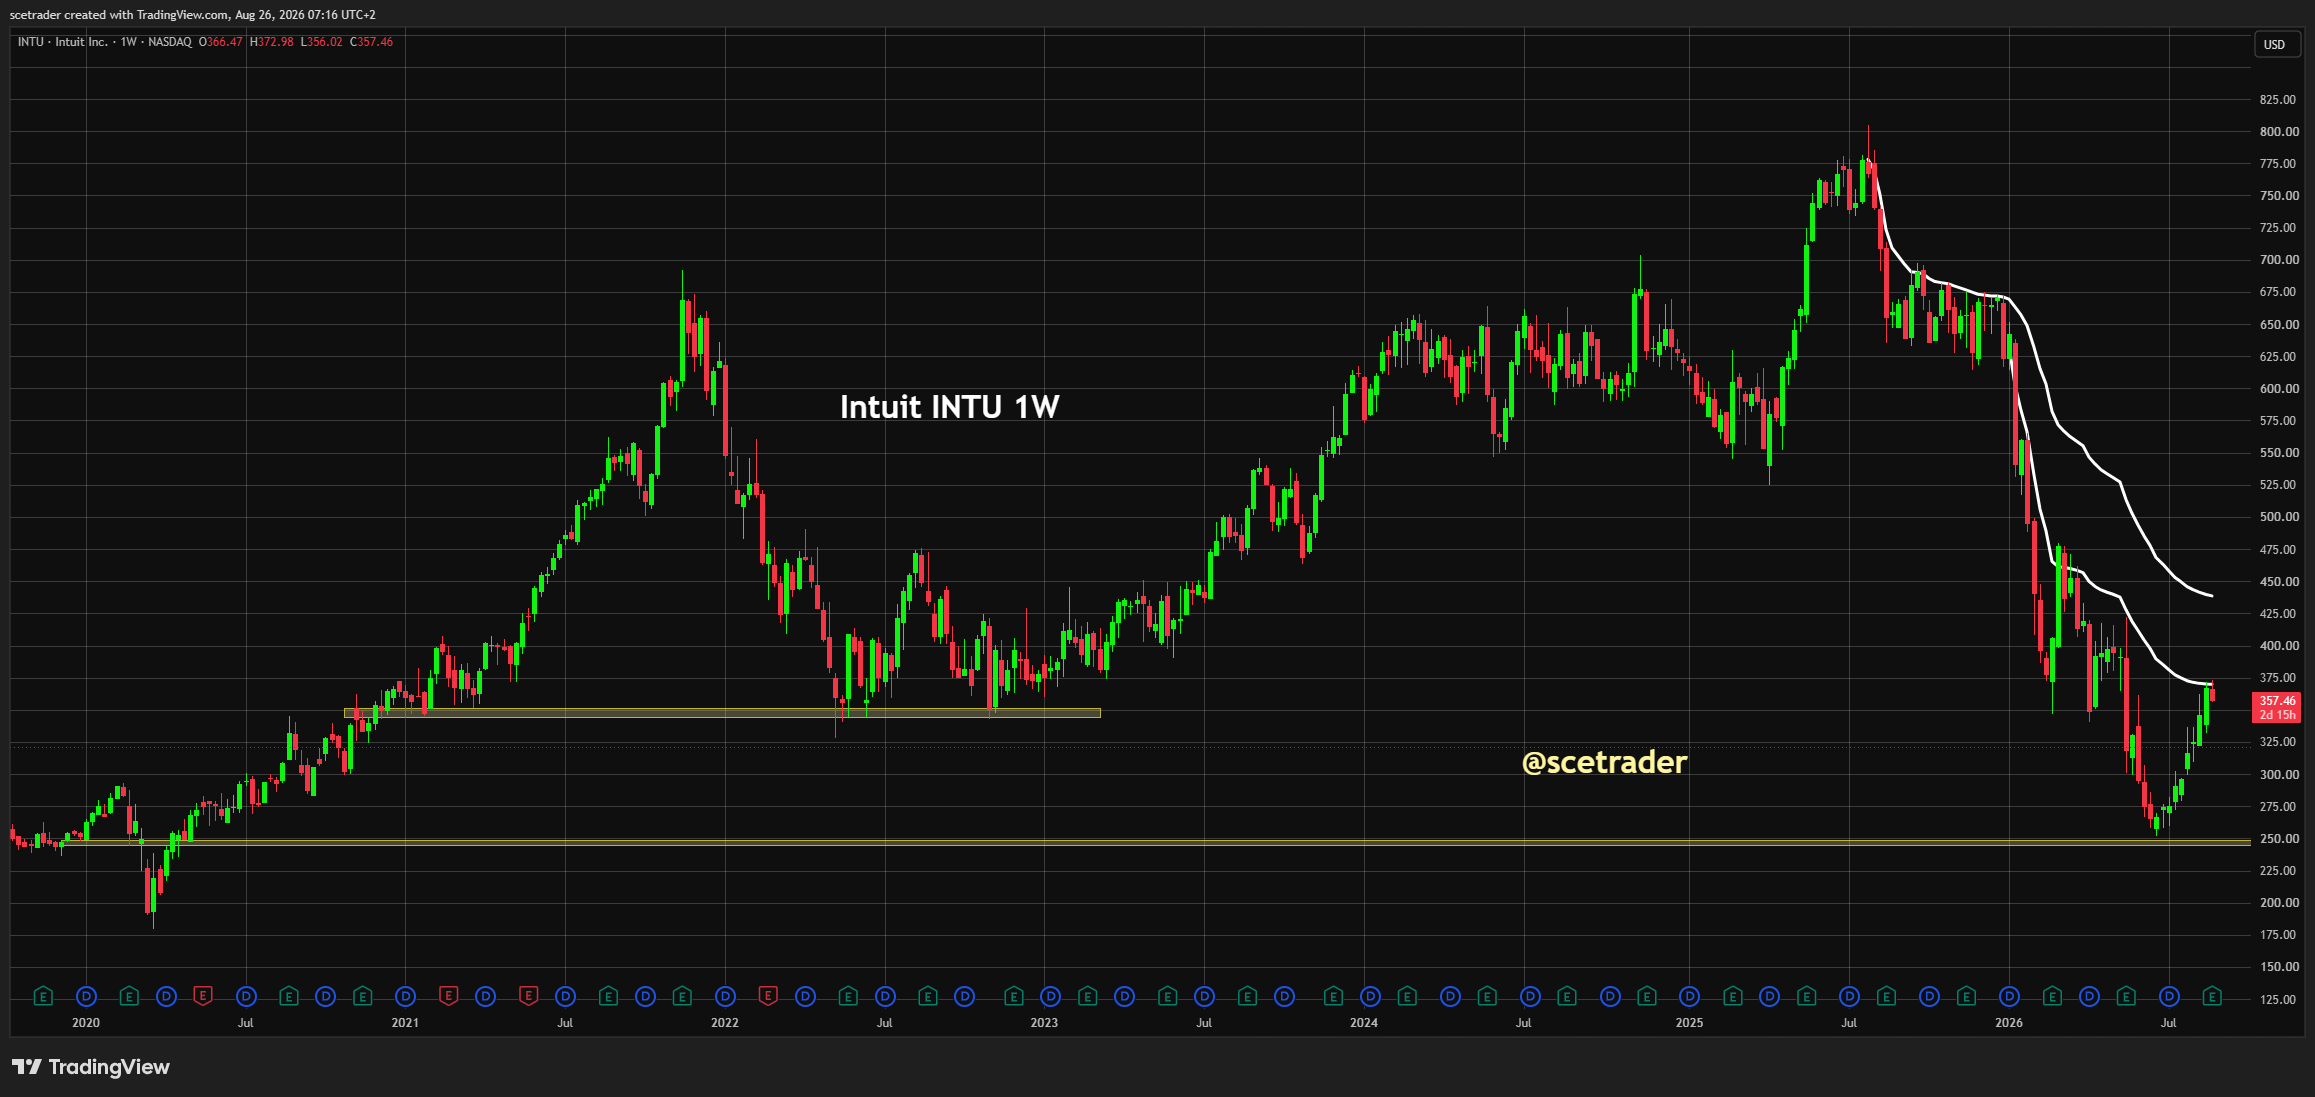Click the 2025 time axis label
This screenshot has height=1097, width=2315.
click(1689, 1023)
